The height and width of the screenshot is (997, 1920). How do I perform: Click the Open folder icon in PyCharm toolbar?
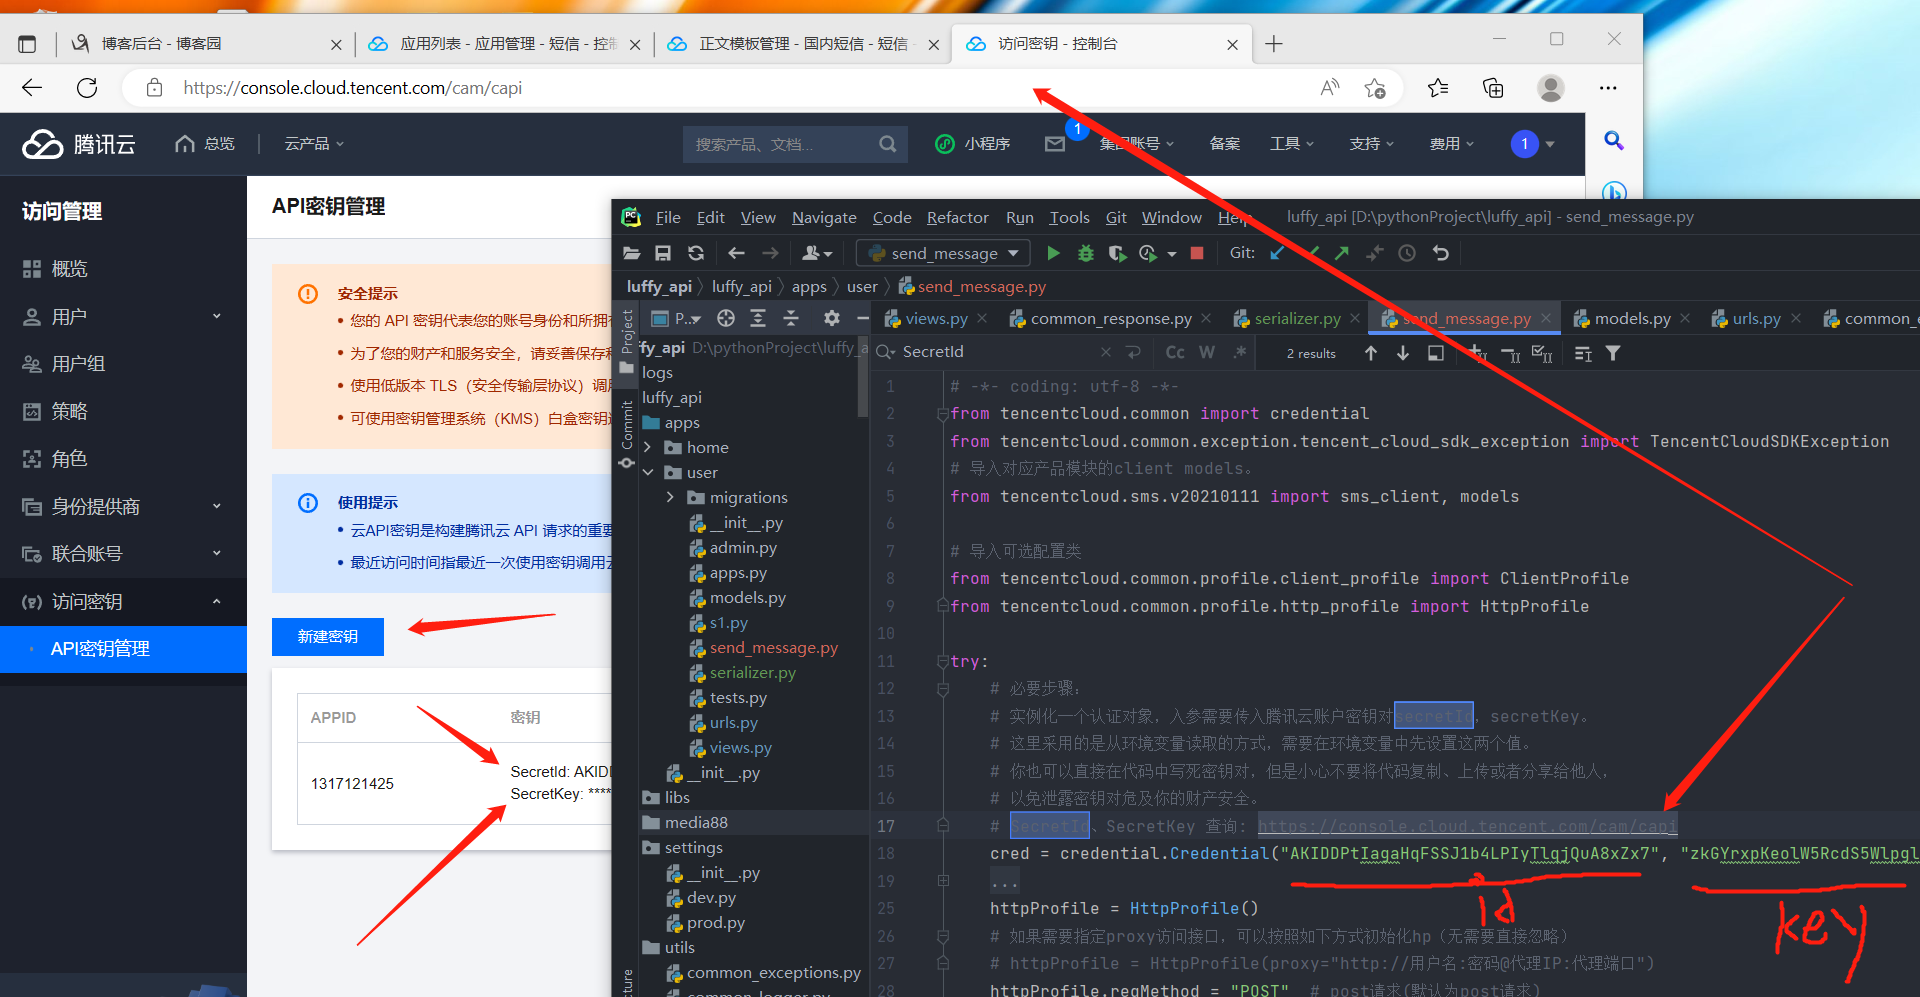click(631, 253)
